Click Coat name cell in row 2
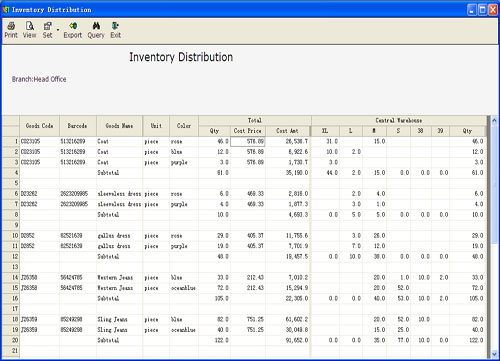500x361 pixels. 119,152
